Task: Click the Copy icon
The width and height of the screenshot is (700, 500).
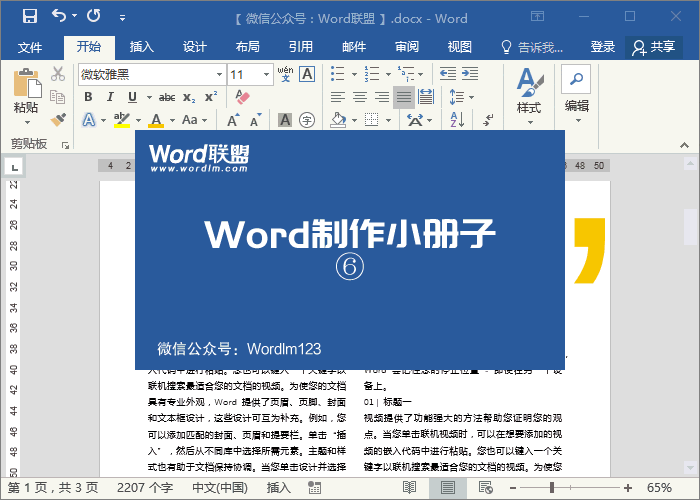Action: coord(58,96)
